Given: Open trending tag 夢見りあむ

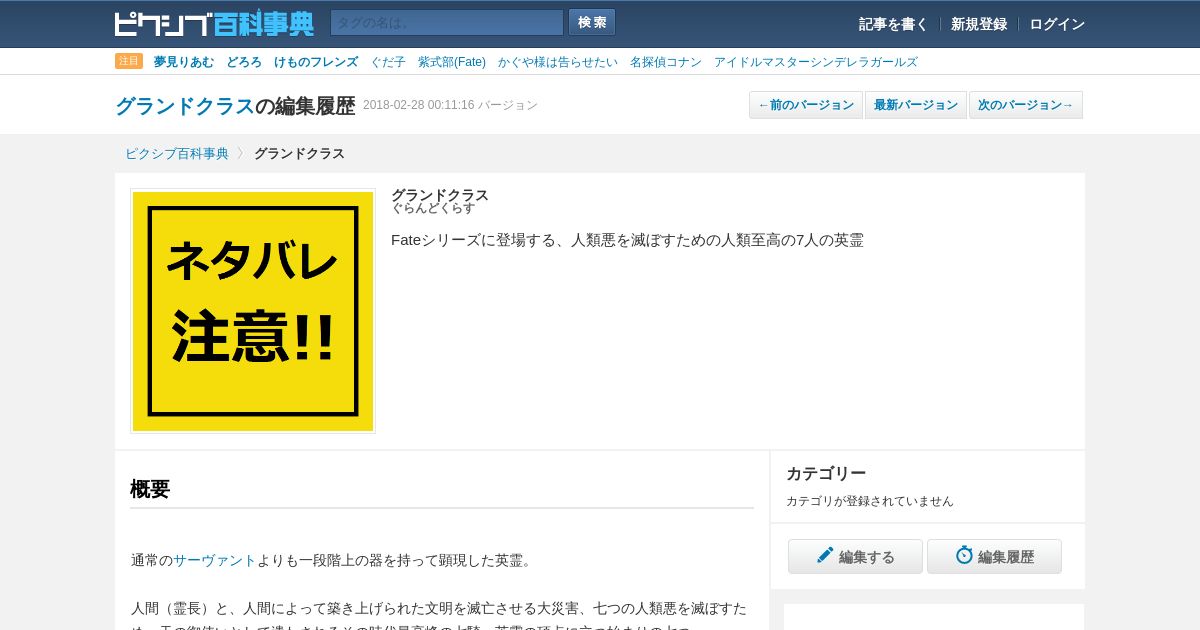Looking at the screenshot, I should pos(184,62).
